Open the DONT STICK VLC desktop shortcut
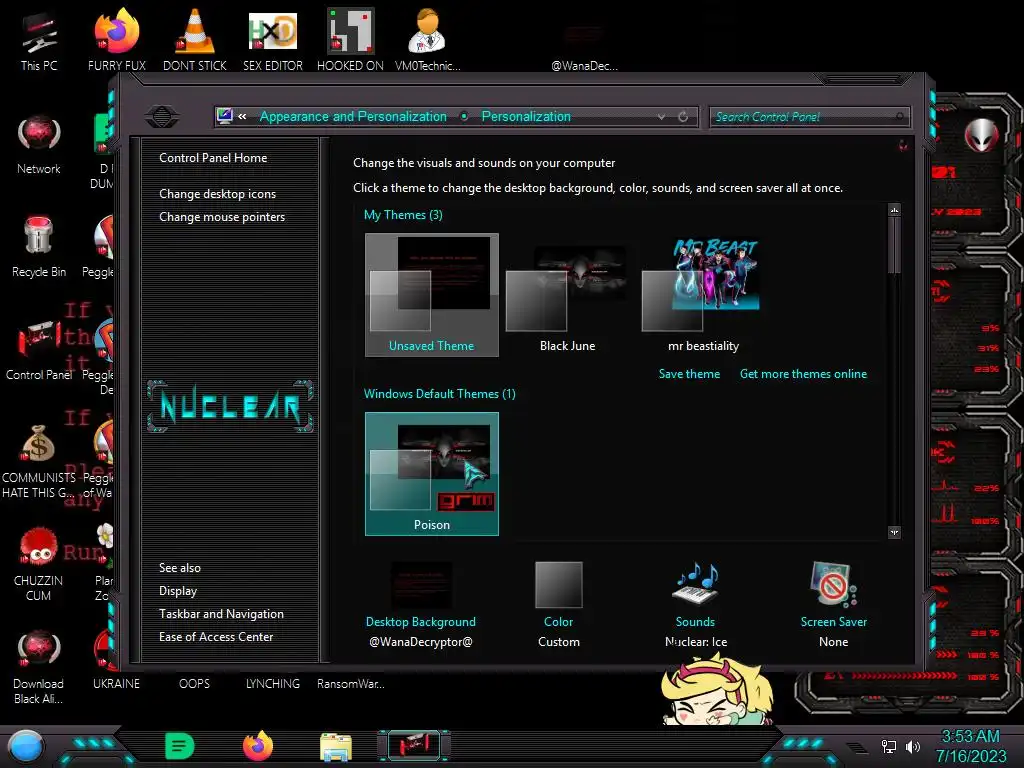Viewport: 1024px width, 768px height. tap(195, 40)
